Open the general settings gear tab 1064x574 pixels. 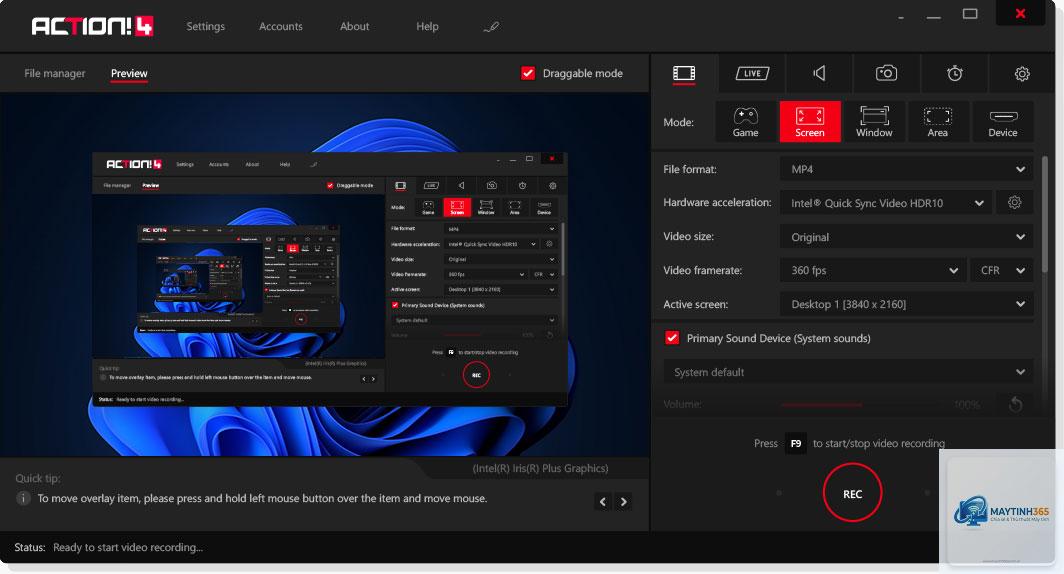(x=1022, y=73)
